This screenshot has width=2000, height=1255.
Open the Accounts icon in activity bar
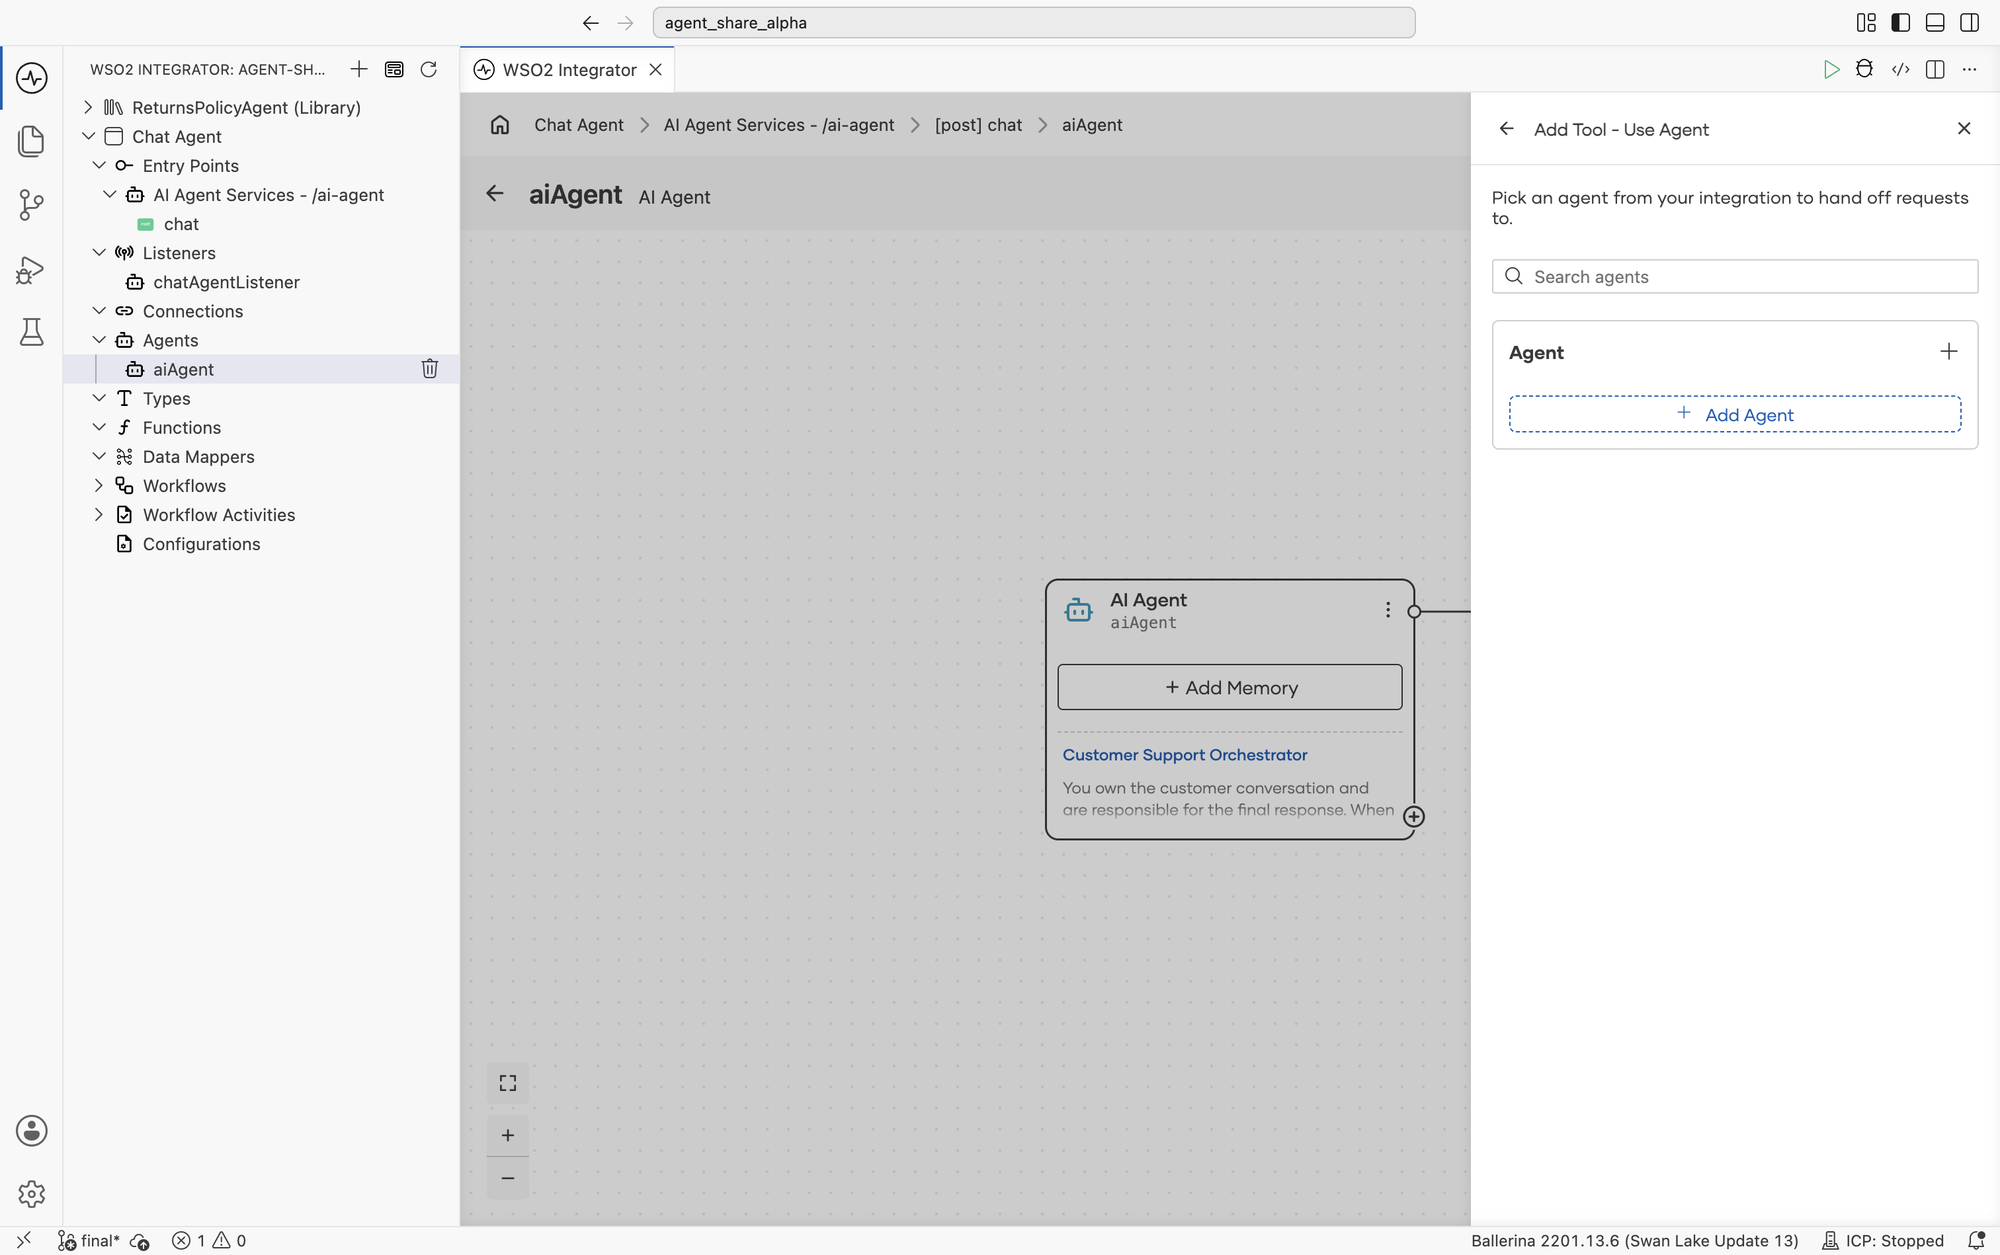pos(31,1130)
